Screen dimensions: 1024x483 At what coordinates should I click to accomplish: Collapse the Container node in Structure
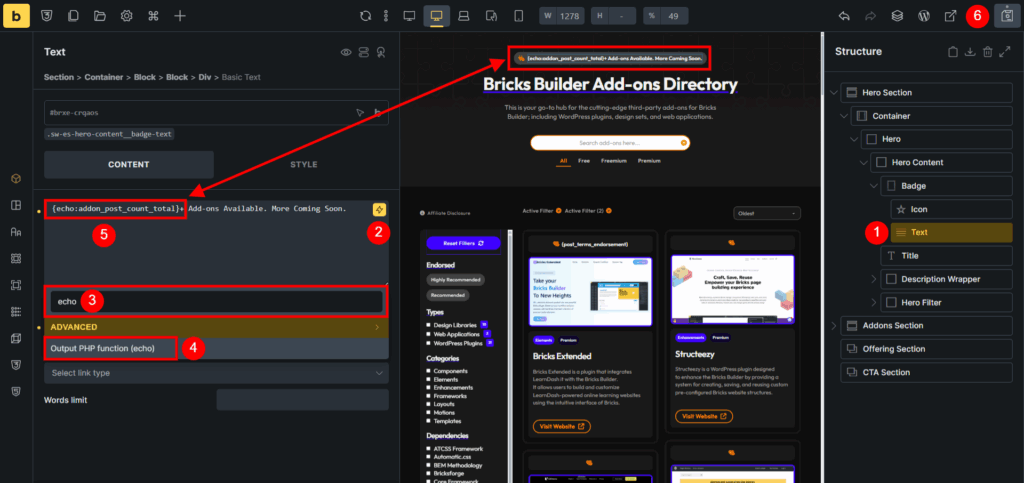coord(844,116)
